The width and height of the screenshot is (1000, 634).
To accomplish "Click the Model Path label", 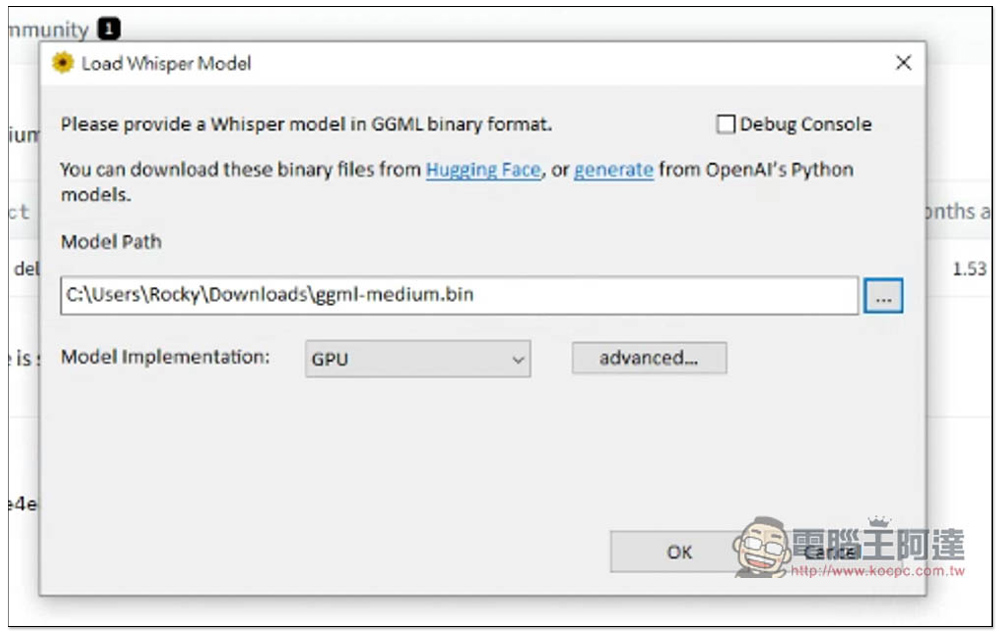I will coord(111,242).
